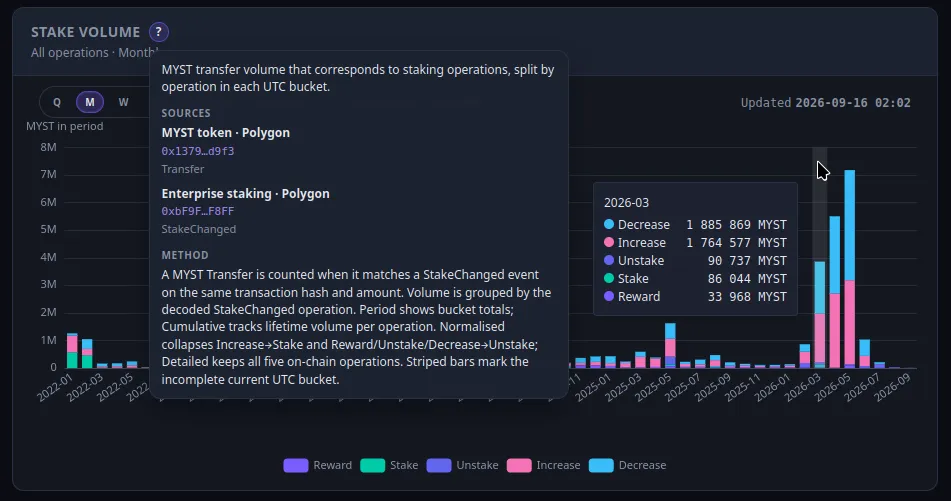Click the green Stake legend swatch
This screenshot has width=951, height=501.
click(372, 465)
